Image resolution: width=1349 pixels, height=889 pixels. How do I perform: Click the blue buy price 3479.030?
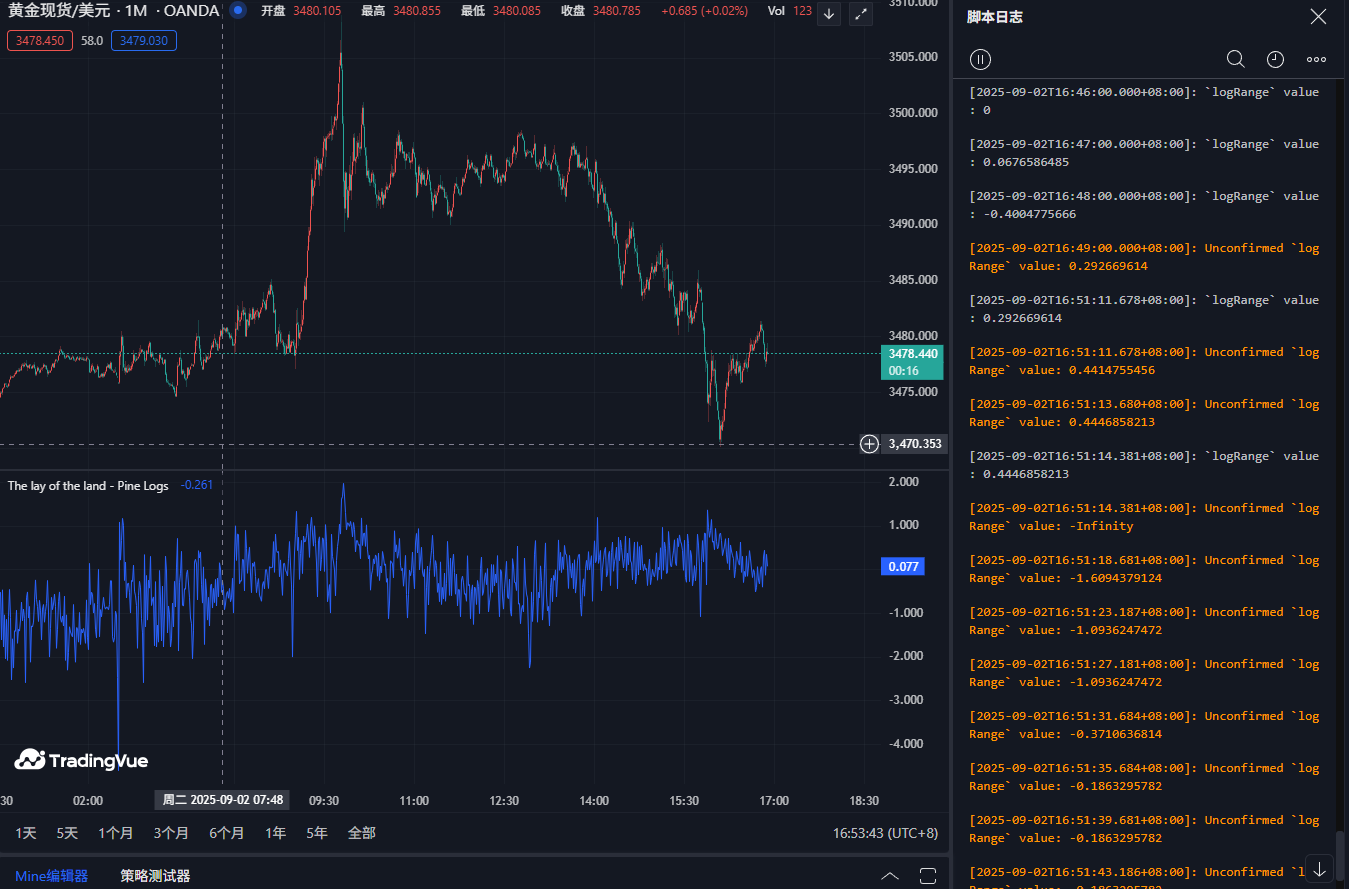tap(144, 41)
